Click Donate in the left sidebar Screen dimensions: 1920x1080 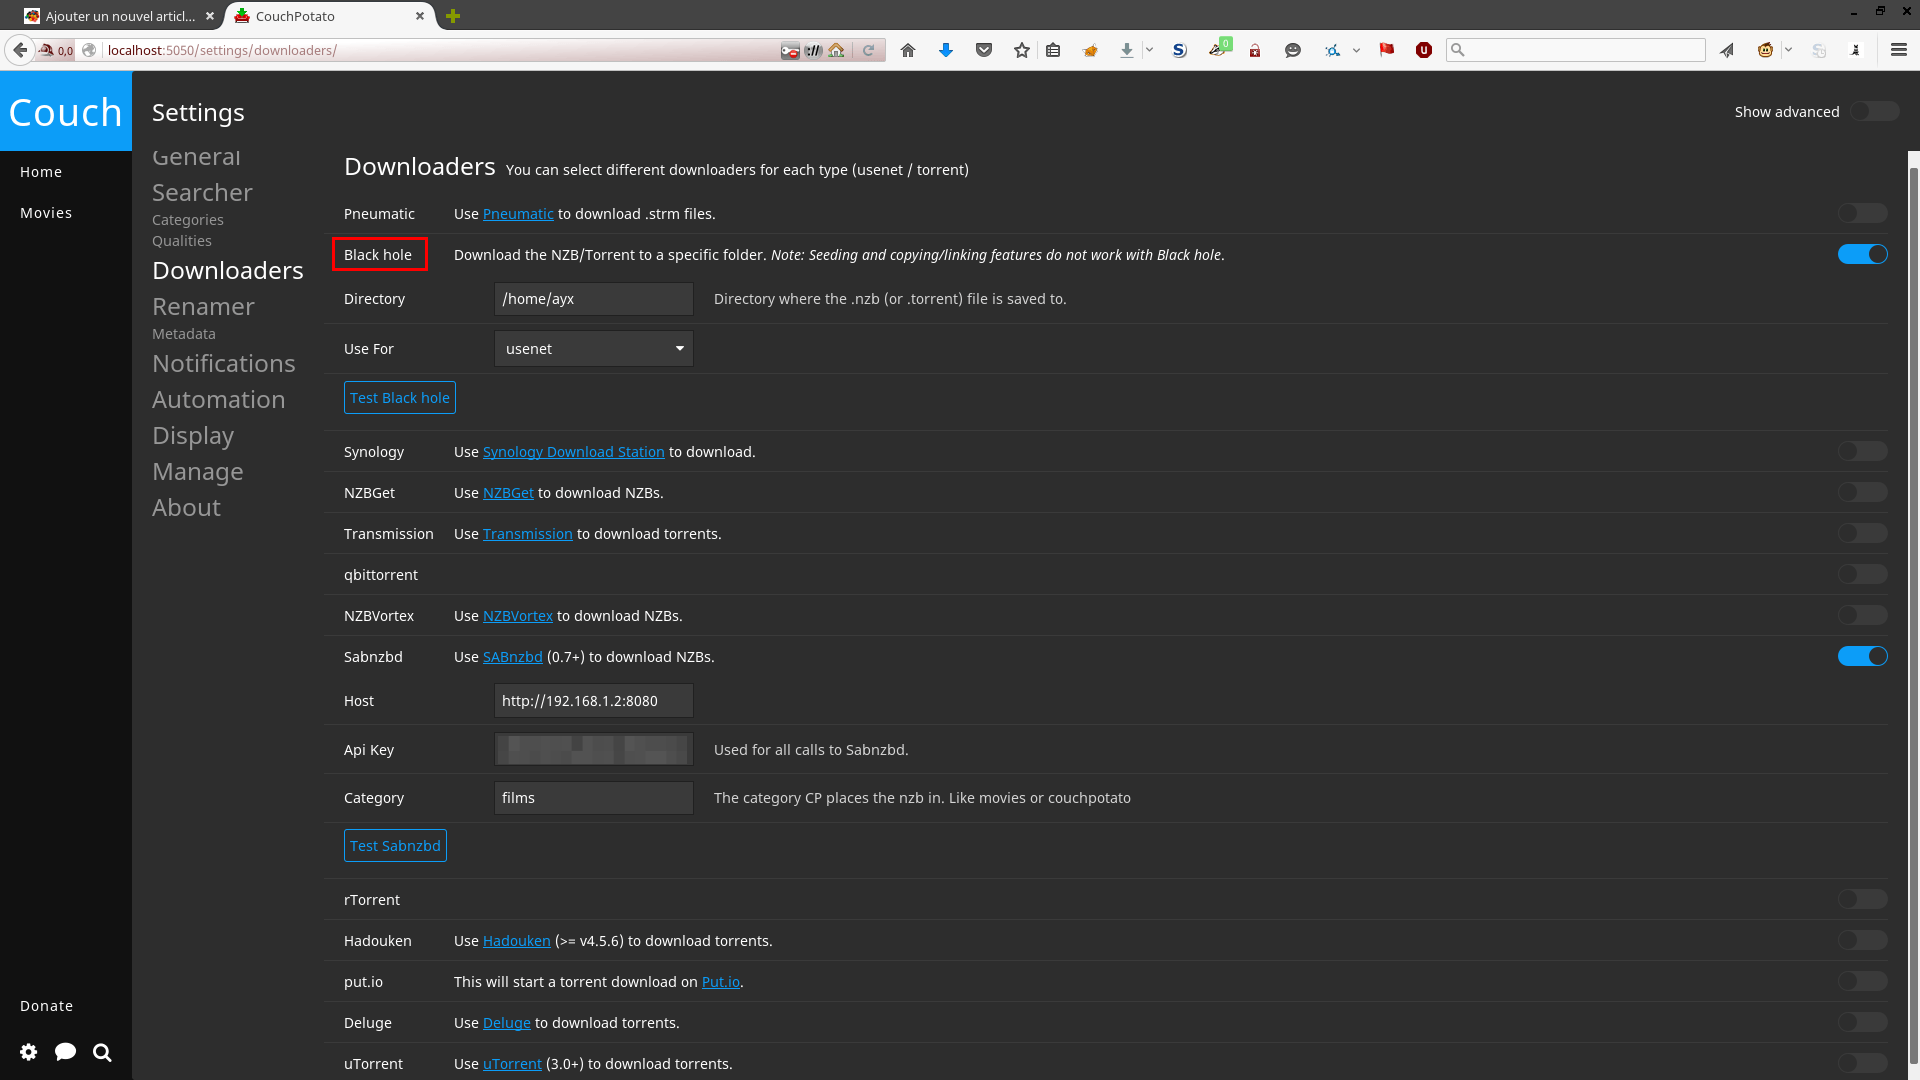point(47,1006)
